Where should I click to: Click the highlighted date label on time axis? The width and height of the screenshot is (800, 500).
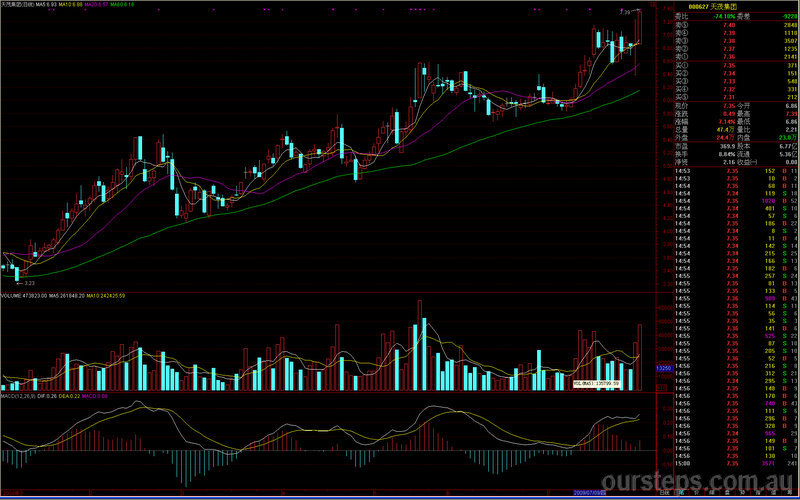[x=589, y=493]
